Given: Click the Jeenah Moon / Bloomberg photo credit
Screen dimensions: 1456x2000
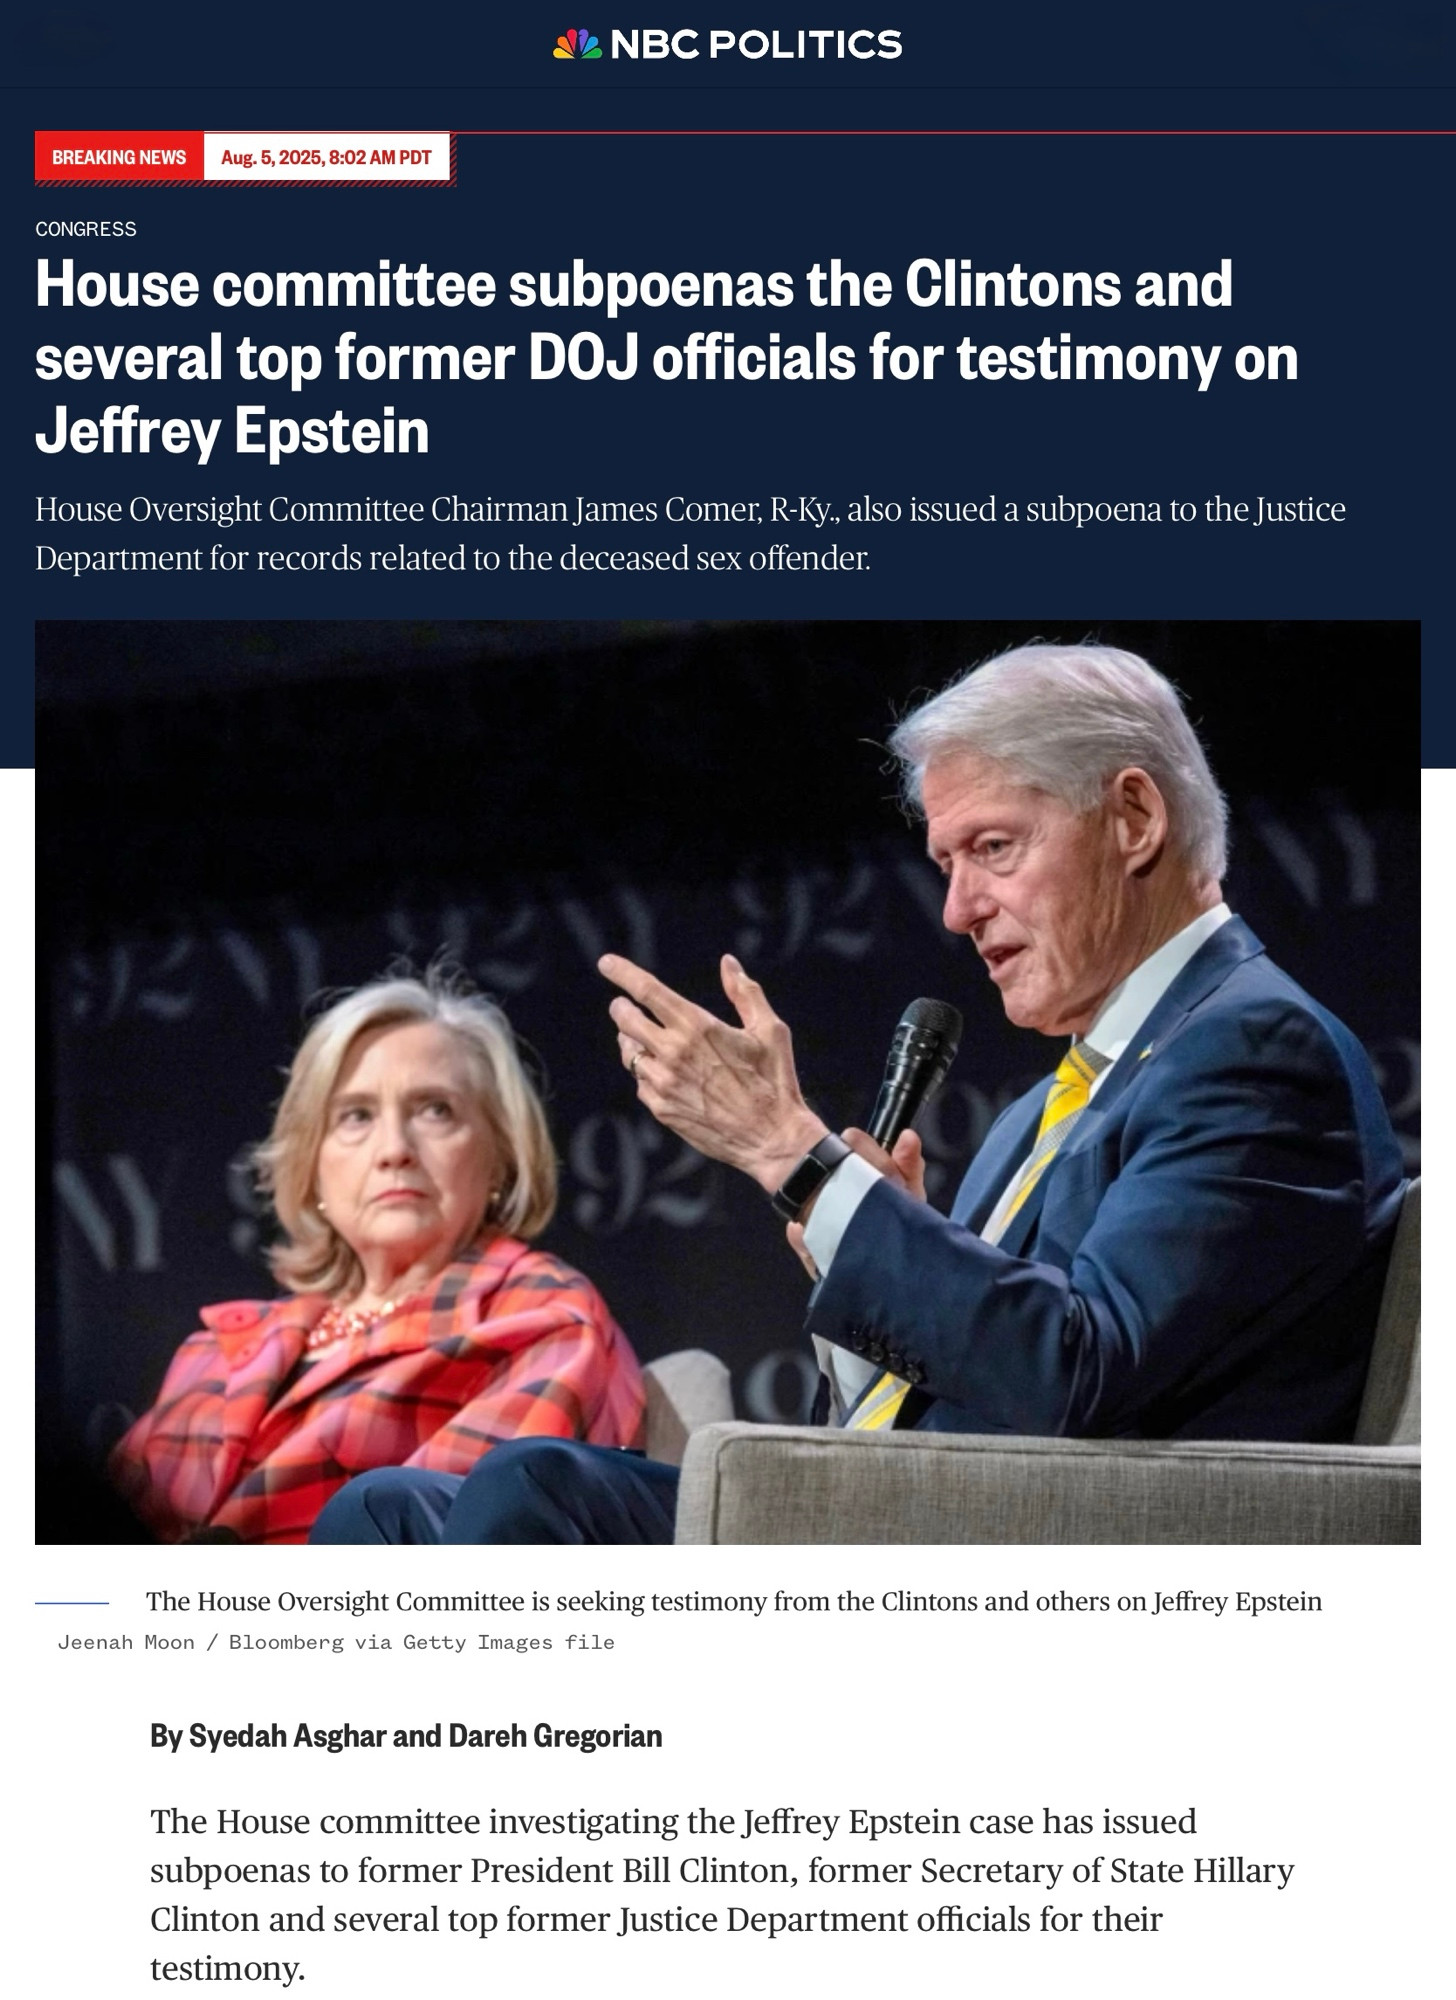Looking at the screenshot, I should (336, 1642).
